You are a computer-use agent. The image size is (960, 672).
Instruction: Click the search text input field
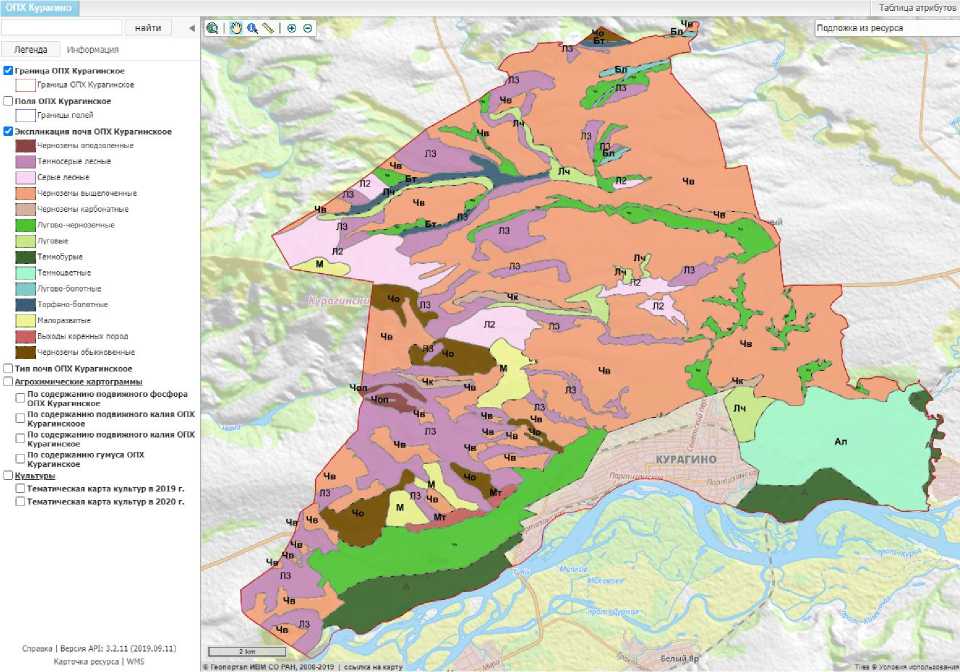coord(62,28)
